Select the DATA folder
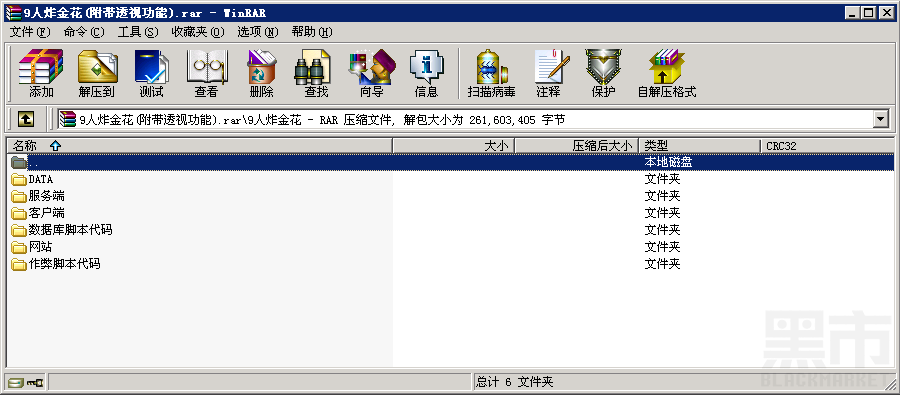900x395 pixels. point(32,180)
